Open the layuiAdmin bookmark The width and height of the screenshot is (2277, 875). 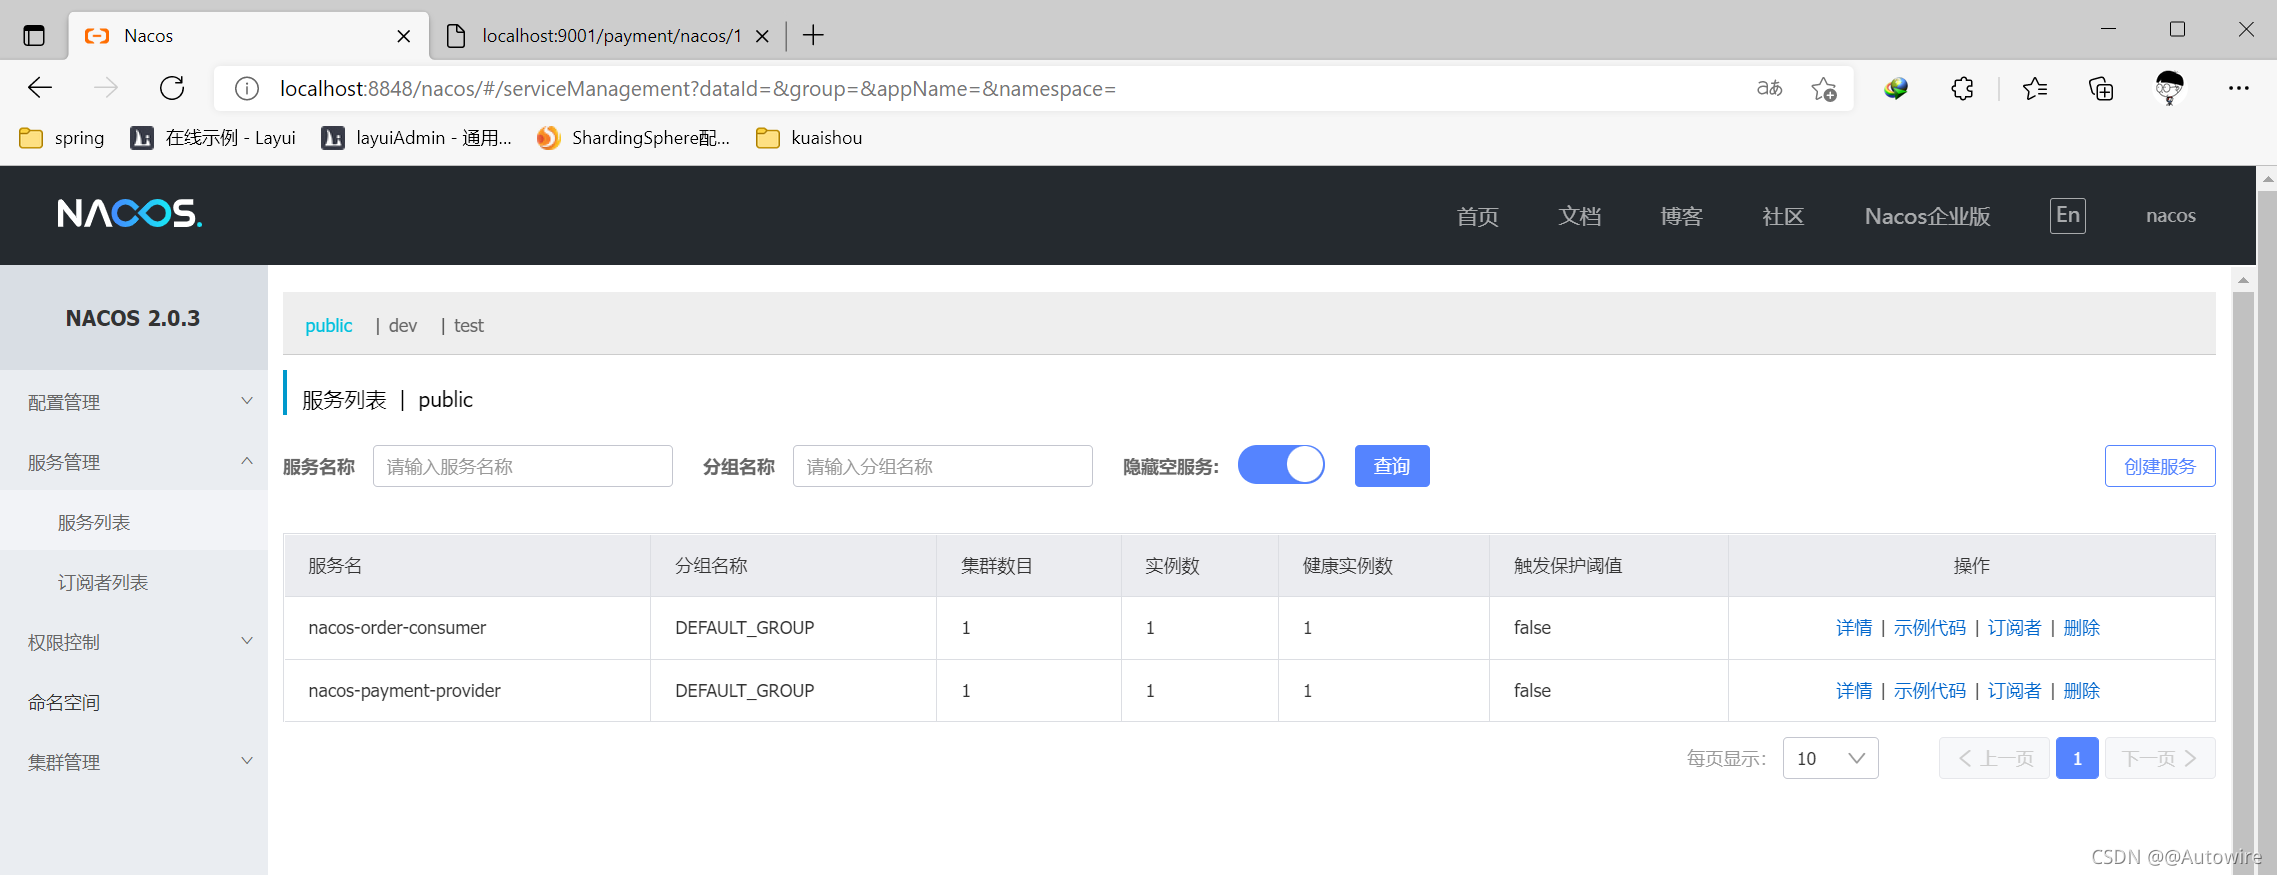coord(416,138)
